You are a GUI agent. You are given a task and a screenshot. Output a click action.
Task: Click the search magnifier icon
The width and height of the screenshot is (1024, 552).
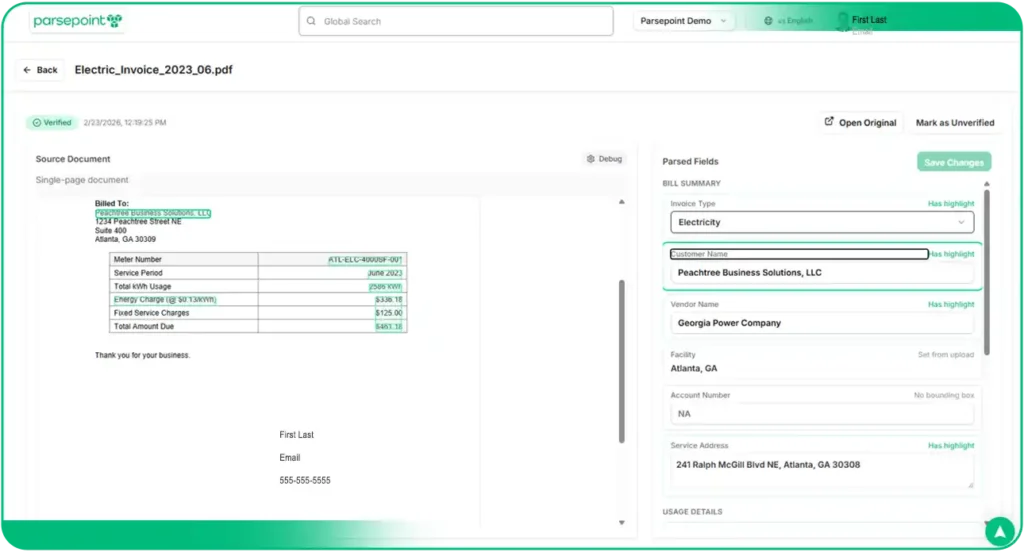pos(312,21)
